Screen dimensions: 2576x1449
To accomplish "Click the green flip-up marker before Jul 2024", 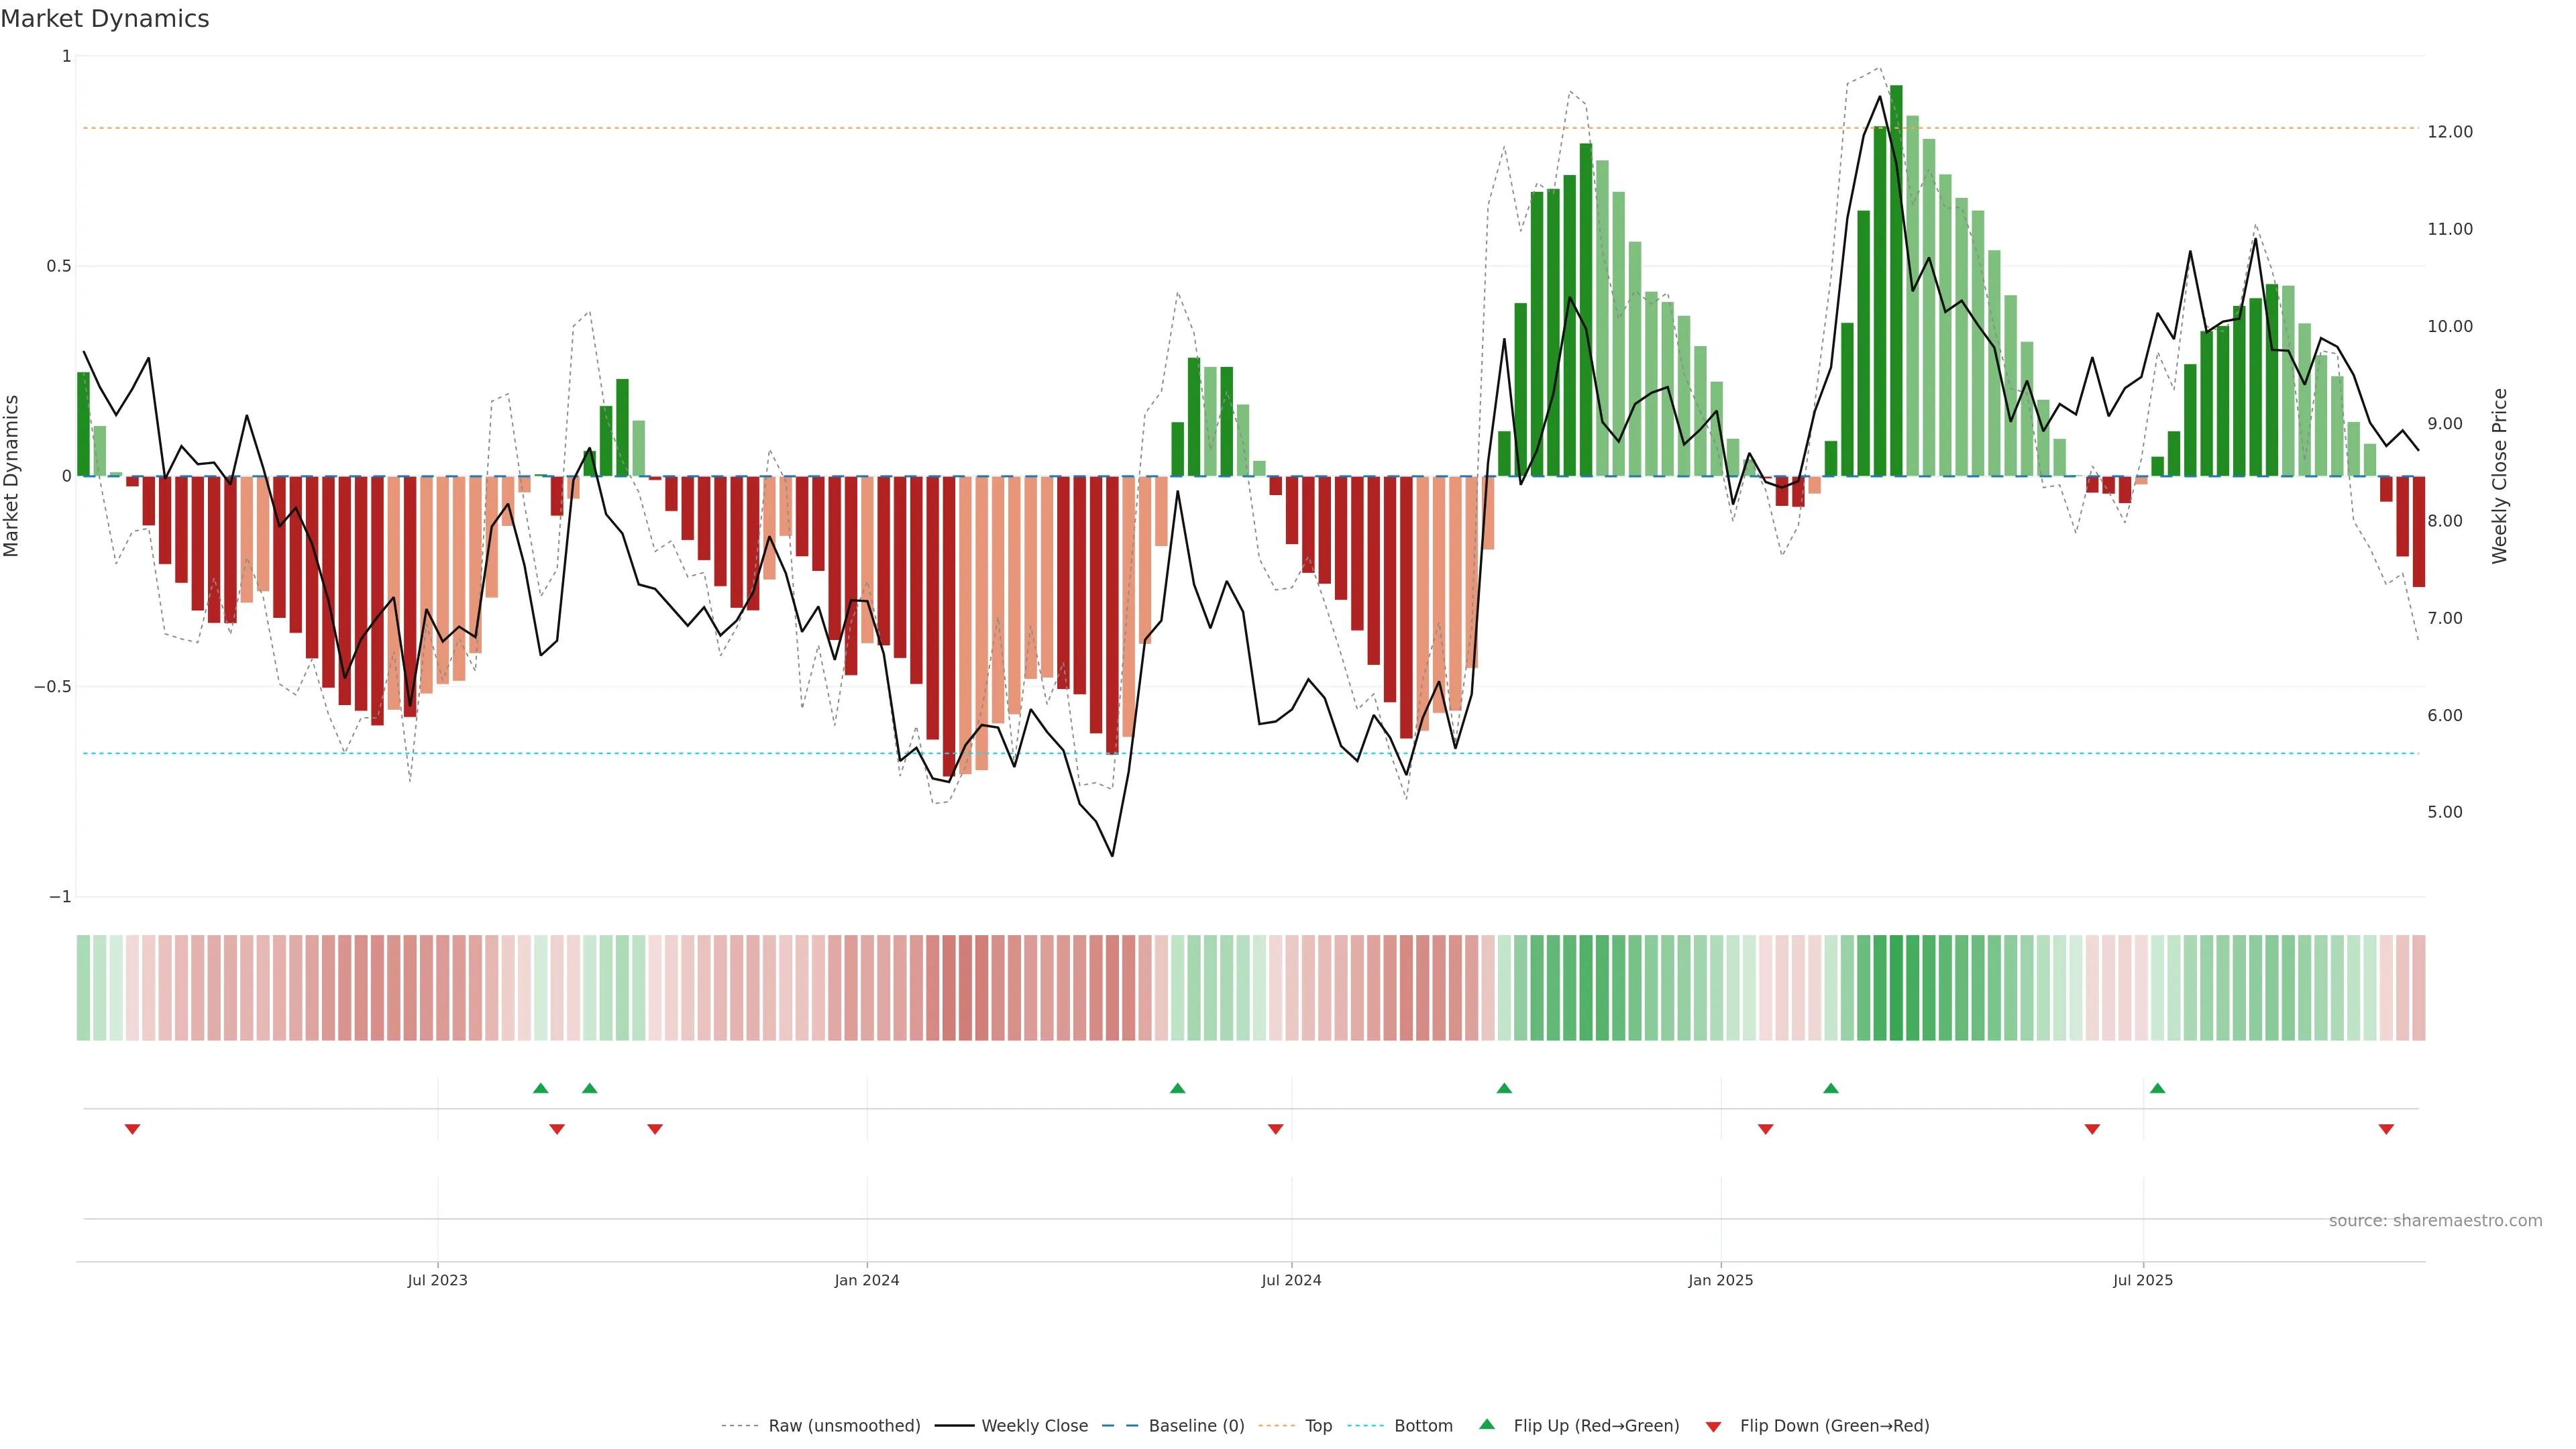I will (x=1177, y=1088).
